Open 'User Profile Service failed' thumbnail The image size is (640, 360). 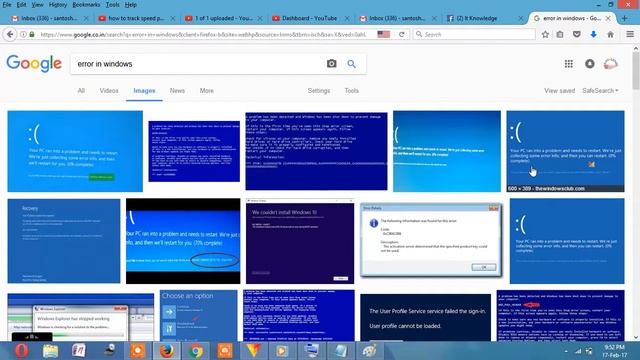tap(425, 318)
